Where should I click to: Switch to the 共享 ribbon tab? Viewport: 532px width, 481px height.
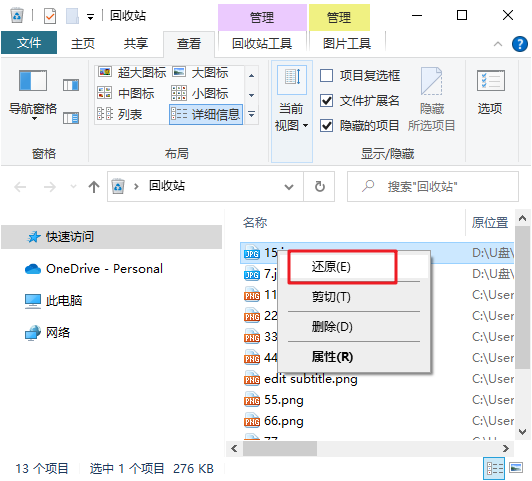click(x=135, y=43)
